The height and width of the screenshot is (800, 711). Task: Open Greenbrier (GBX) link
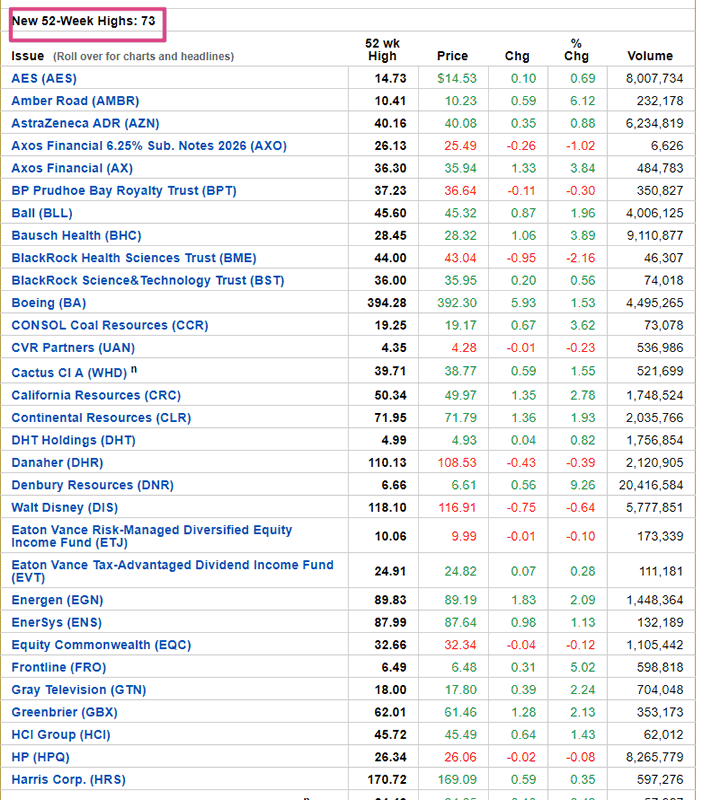point(64,712)
